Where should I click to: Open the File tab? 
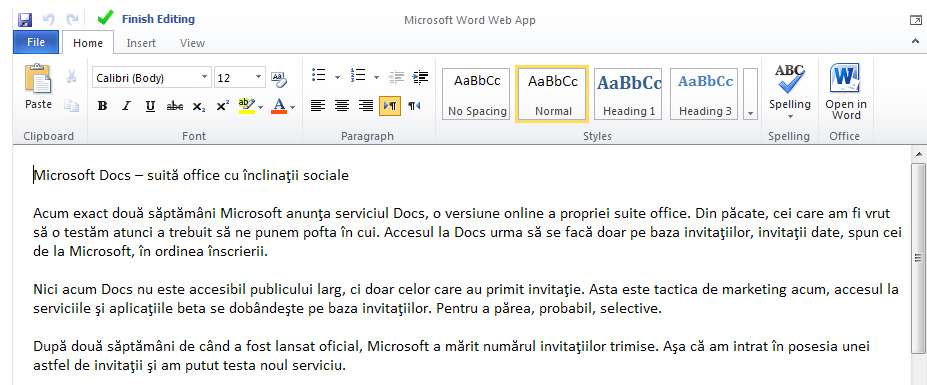(36, 43)
